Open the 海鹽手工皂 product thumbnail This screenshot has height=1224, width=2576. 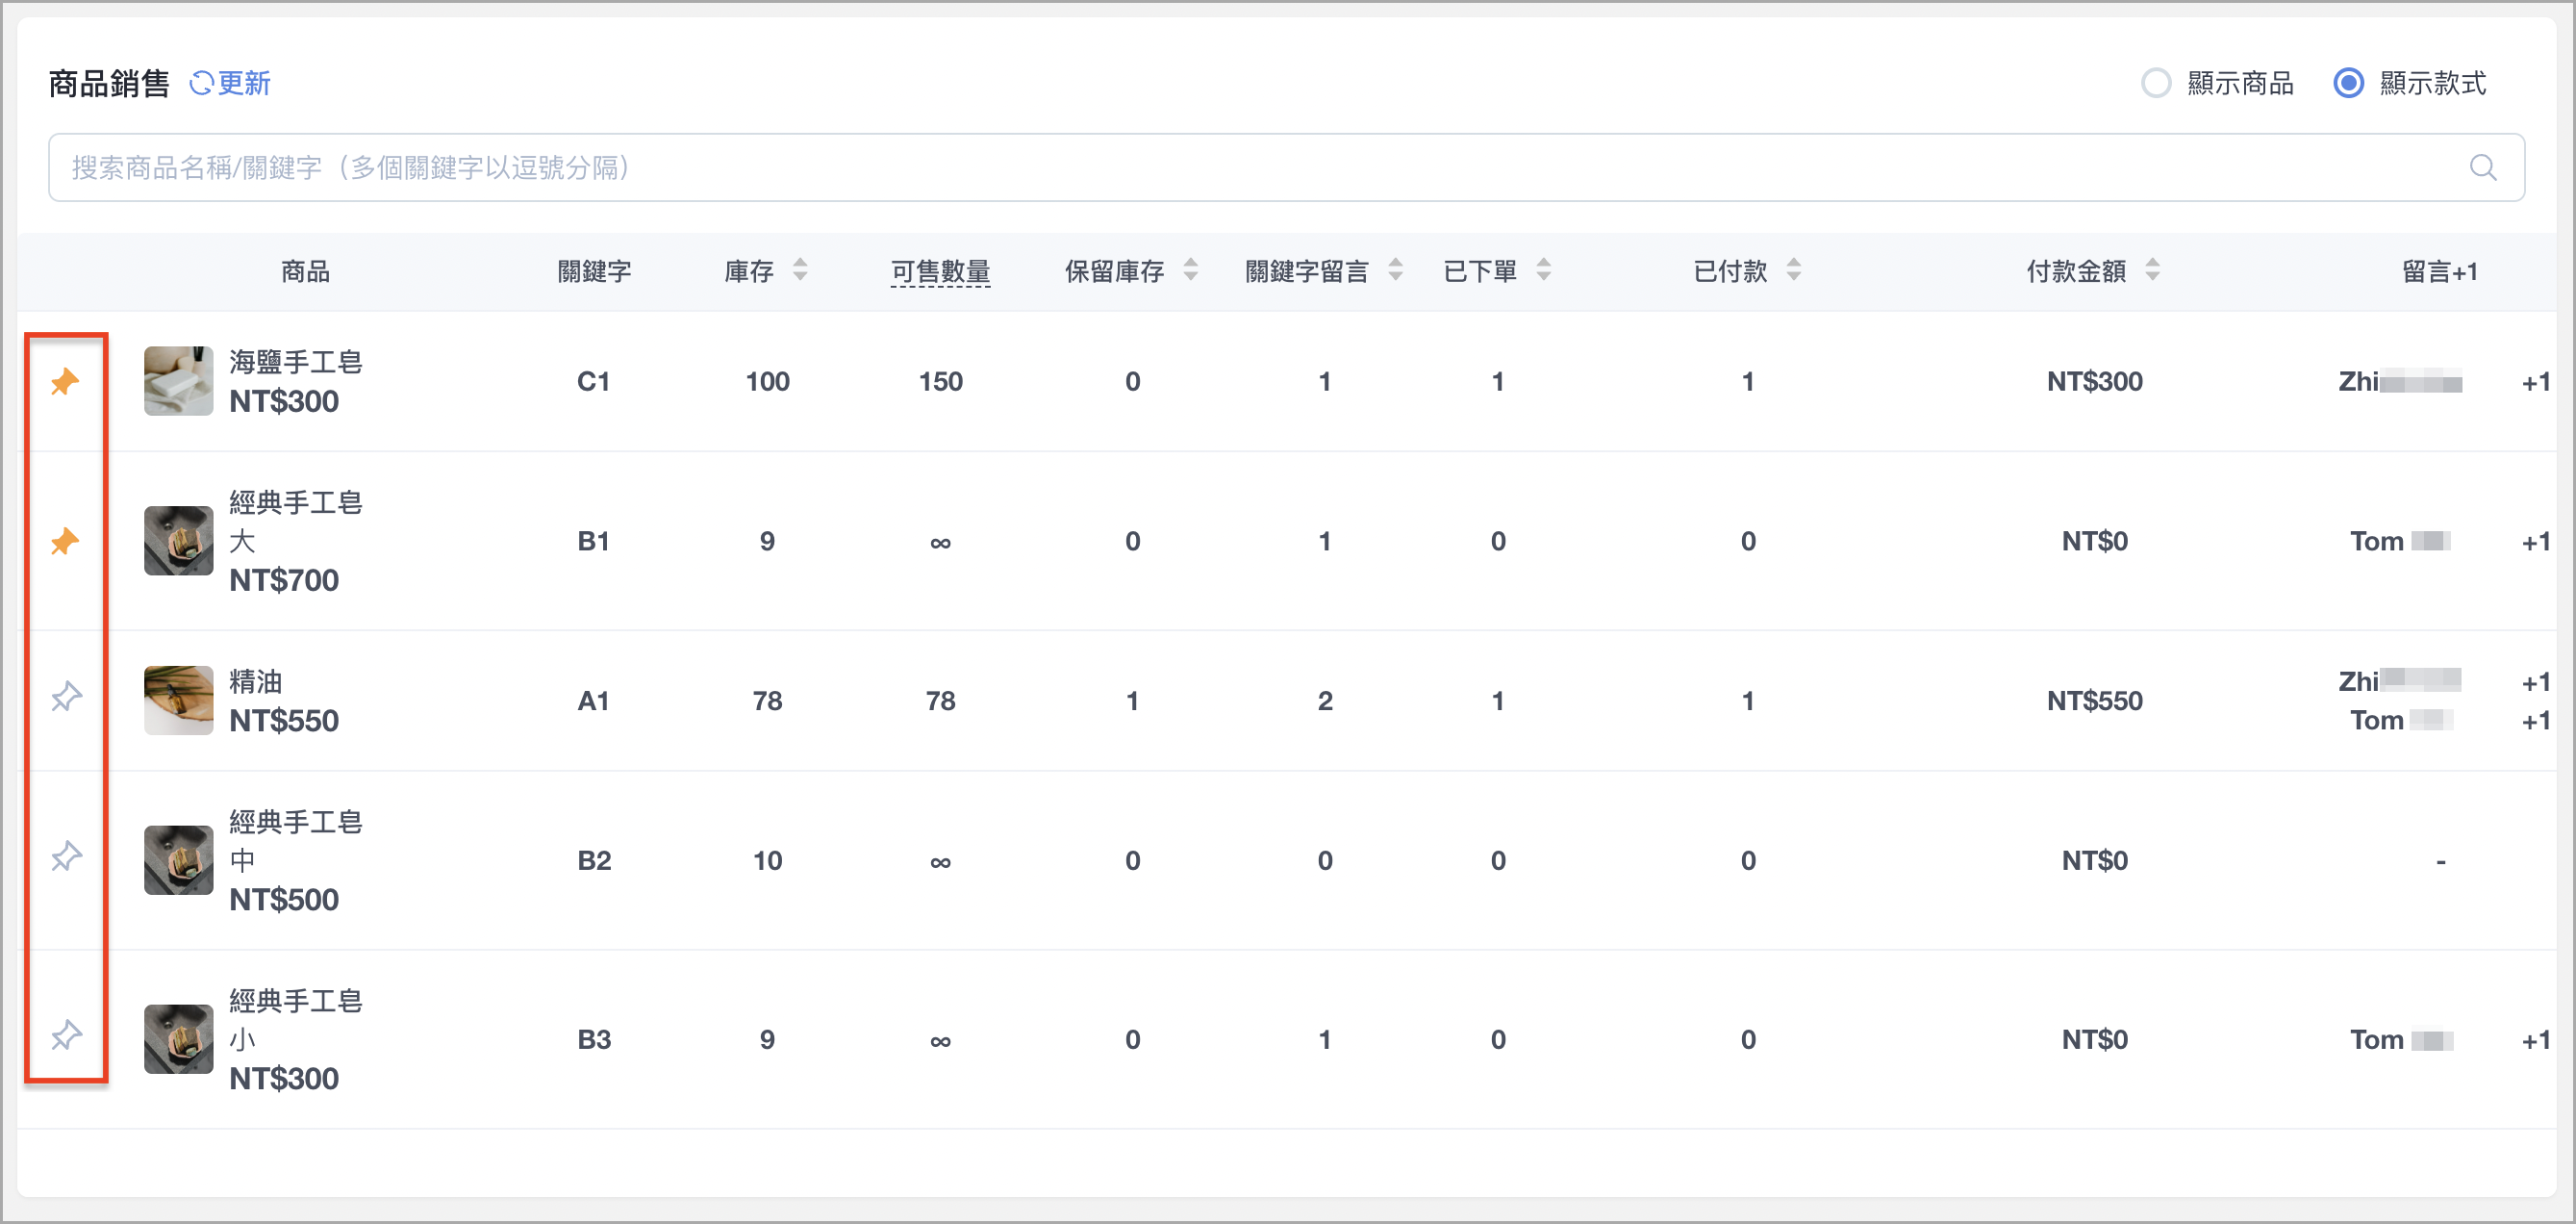(x=178, y=381)
